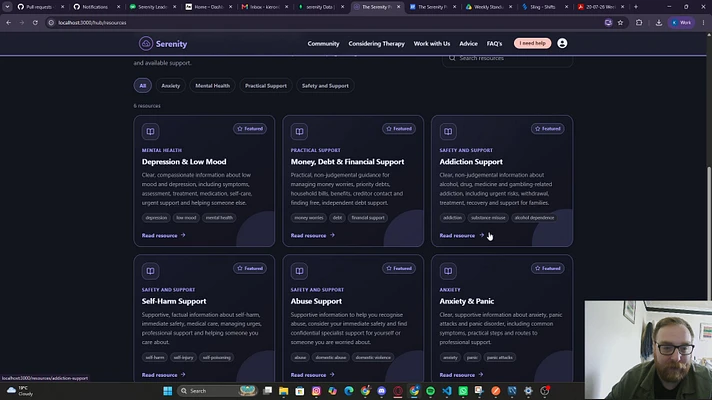Image resolution: width=712 pixels, height=400 pixels.
Task: Click the book icon on Addiction Support card
Action: 448,132
